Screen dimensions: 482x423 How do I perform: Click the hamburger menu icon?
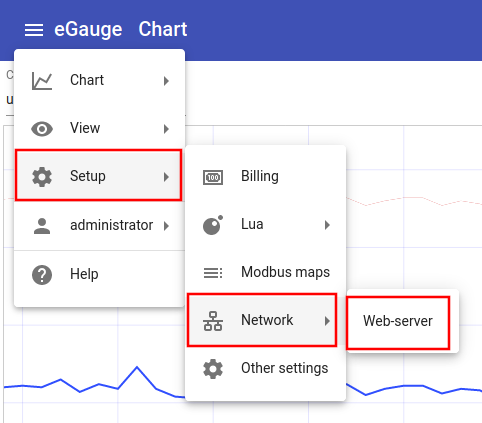coord(34,30)
